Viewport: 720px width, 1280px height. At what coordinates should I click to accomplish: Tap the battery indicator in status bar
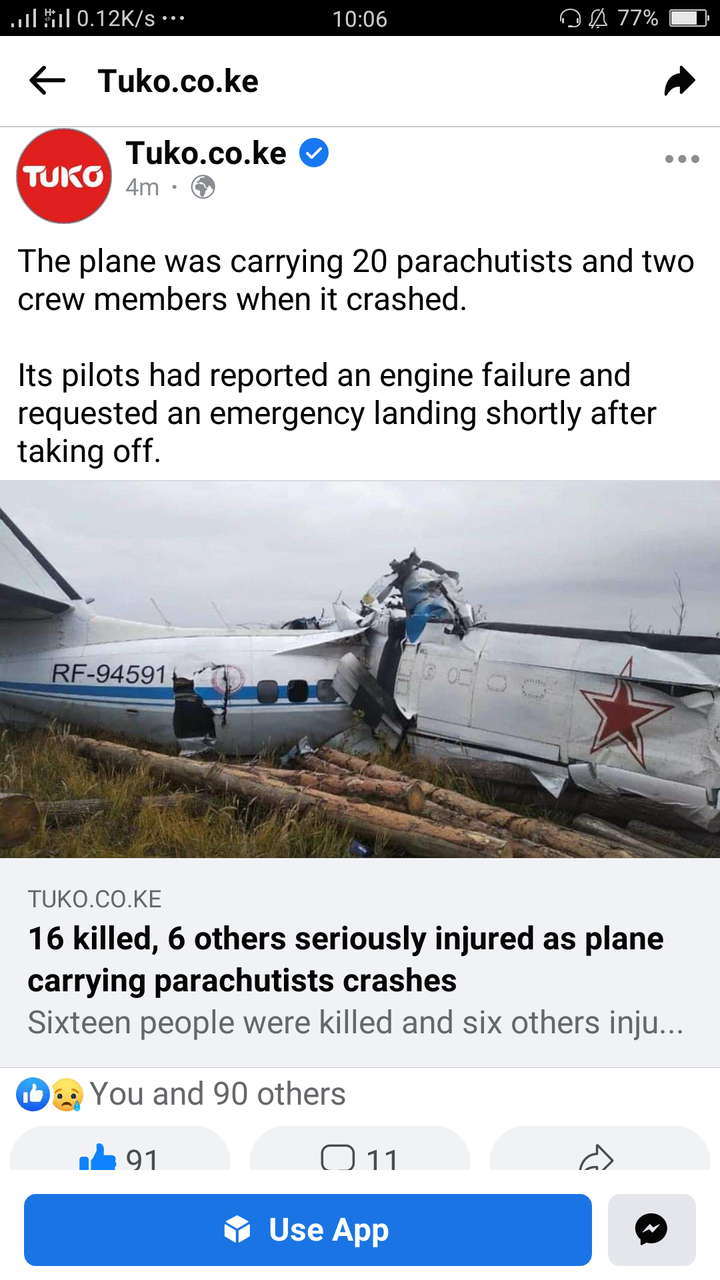688,18
